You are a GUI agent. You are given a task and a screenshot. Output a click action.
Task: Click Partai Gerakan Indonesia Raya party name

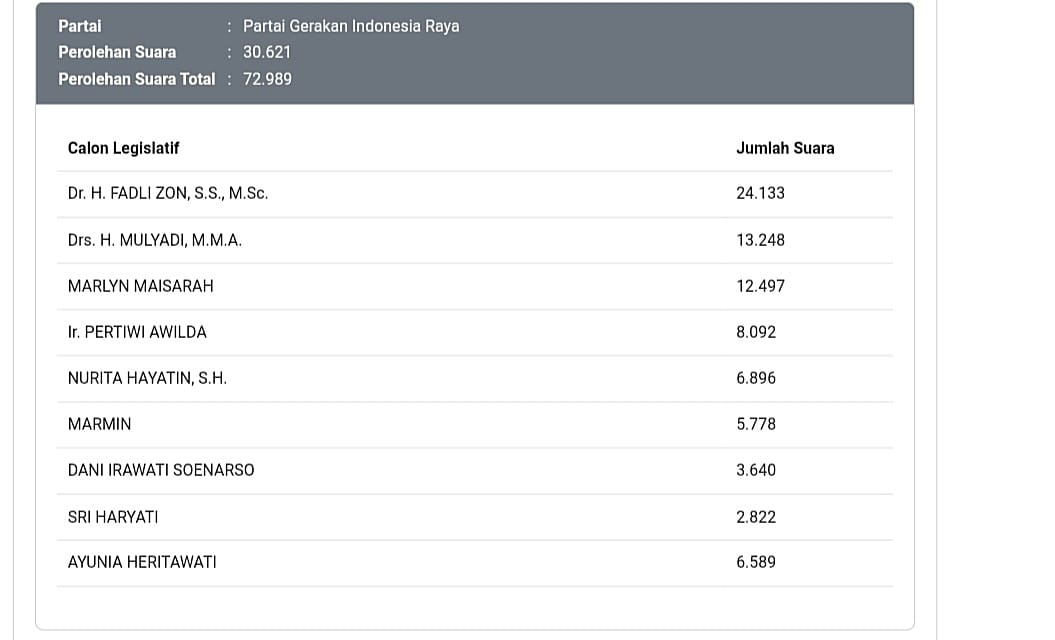(x=351, y=26)
